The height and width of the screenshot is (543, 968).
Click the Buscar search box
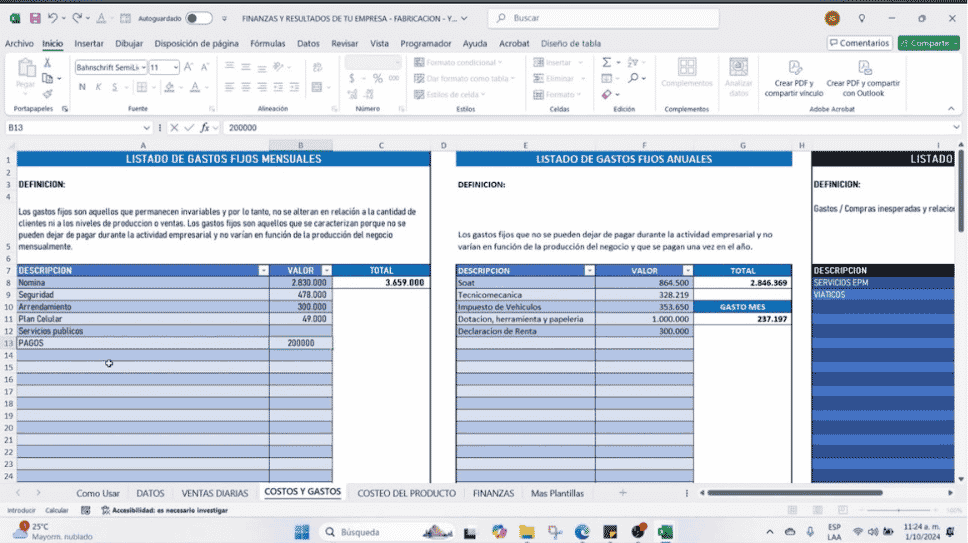604,19
